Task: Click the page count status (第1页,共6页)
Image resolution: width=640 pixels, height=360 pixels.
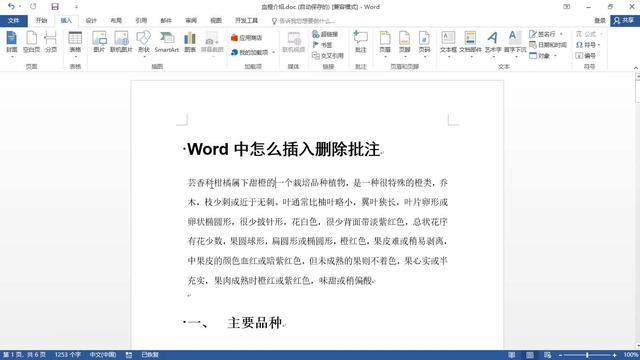Action: [24, 355]
